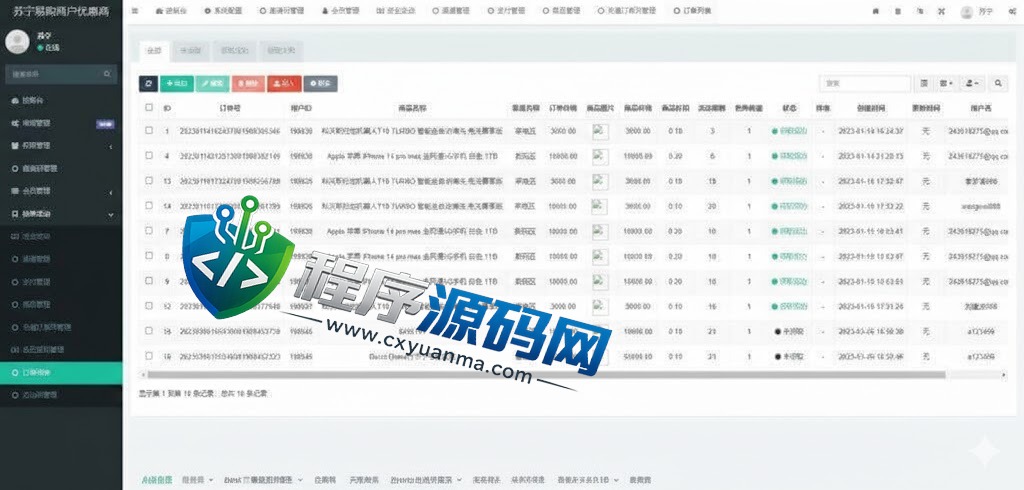Check the box for row ID 7
The width and height of the screenshot is (1024, 490).
149,231
